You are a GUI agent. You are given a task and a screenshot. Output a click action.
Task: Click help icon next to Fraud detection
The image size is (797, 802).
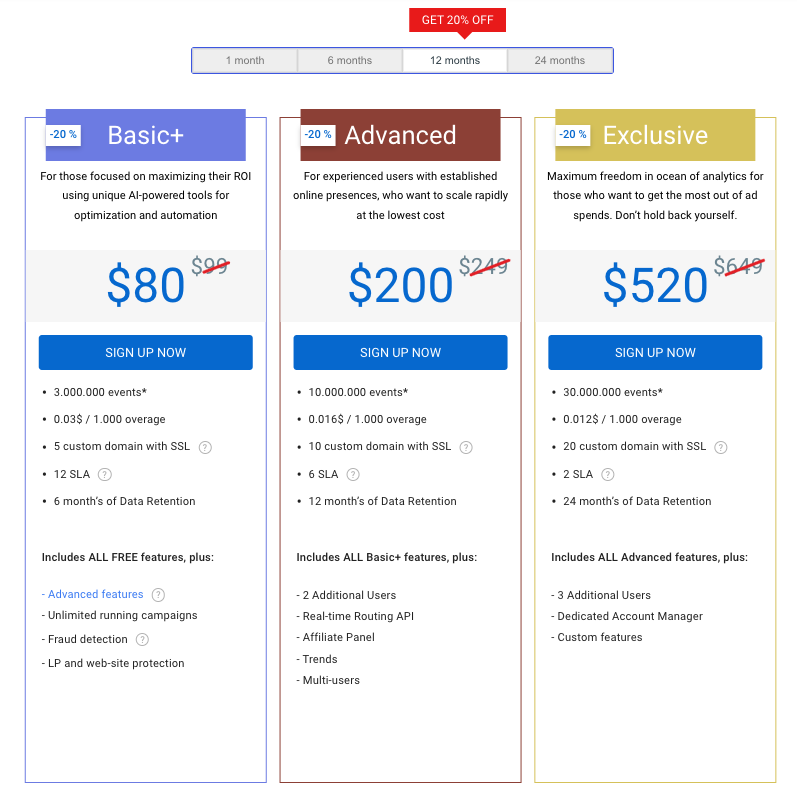[142, 639]
